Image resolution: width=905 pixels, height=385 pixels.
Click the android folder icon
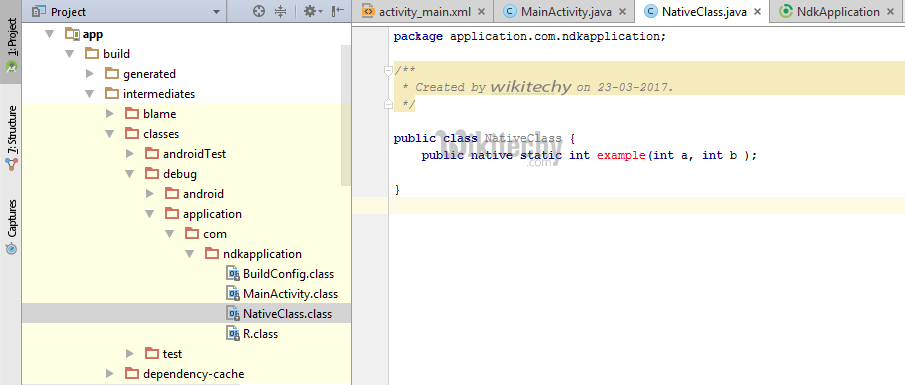pyautogui.click(x=172, y=194)
